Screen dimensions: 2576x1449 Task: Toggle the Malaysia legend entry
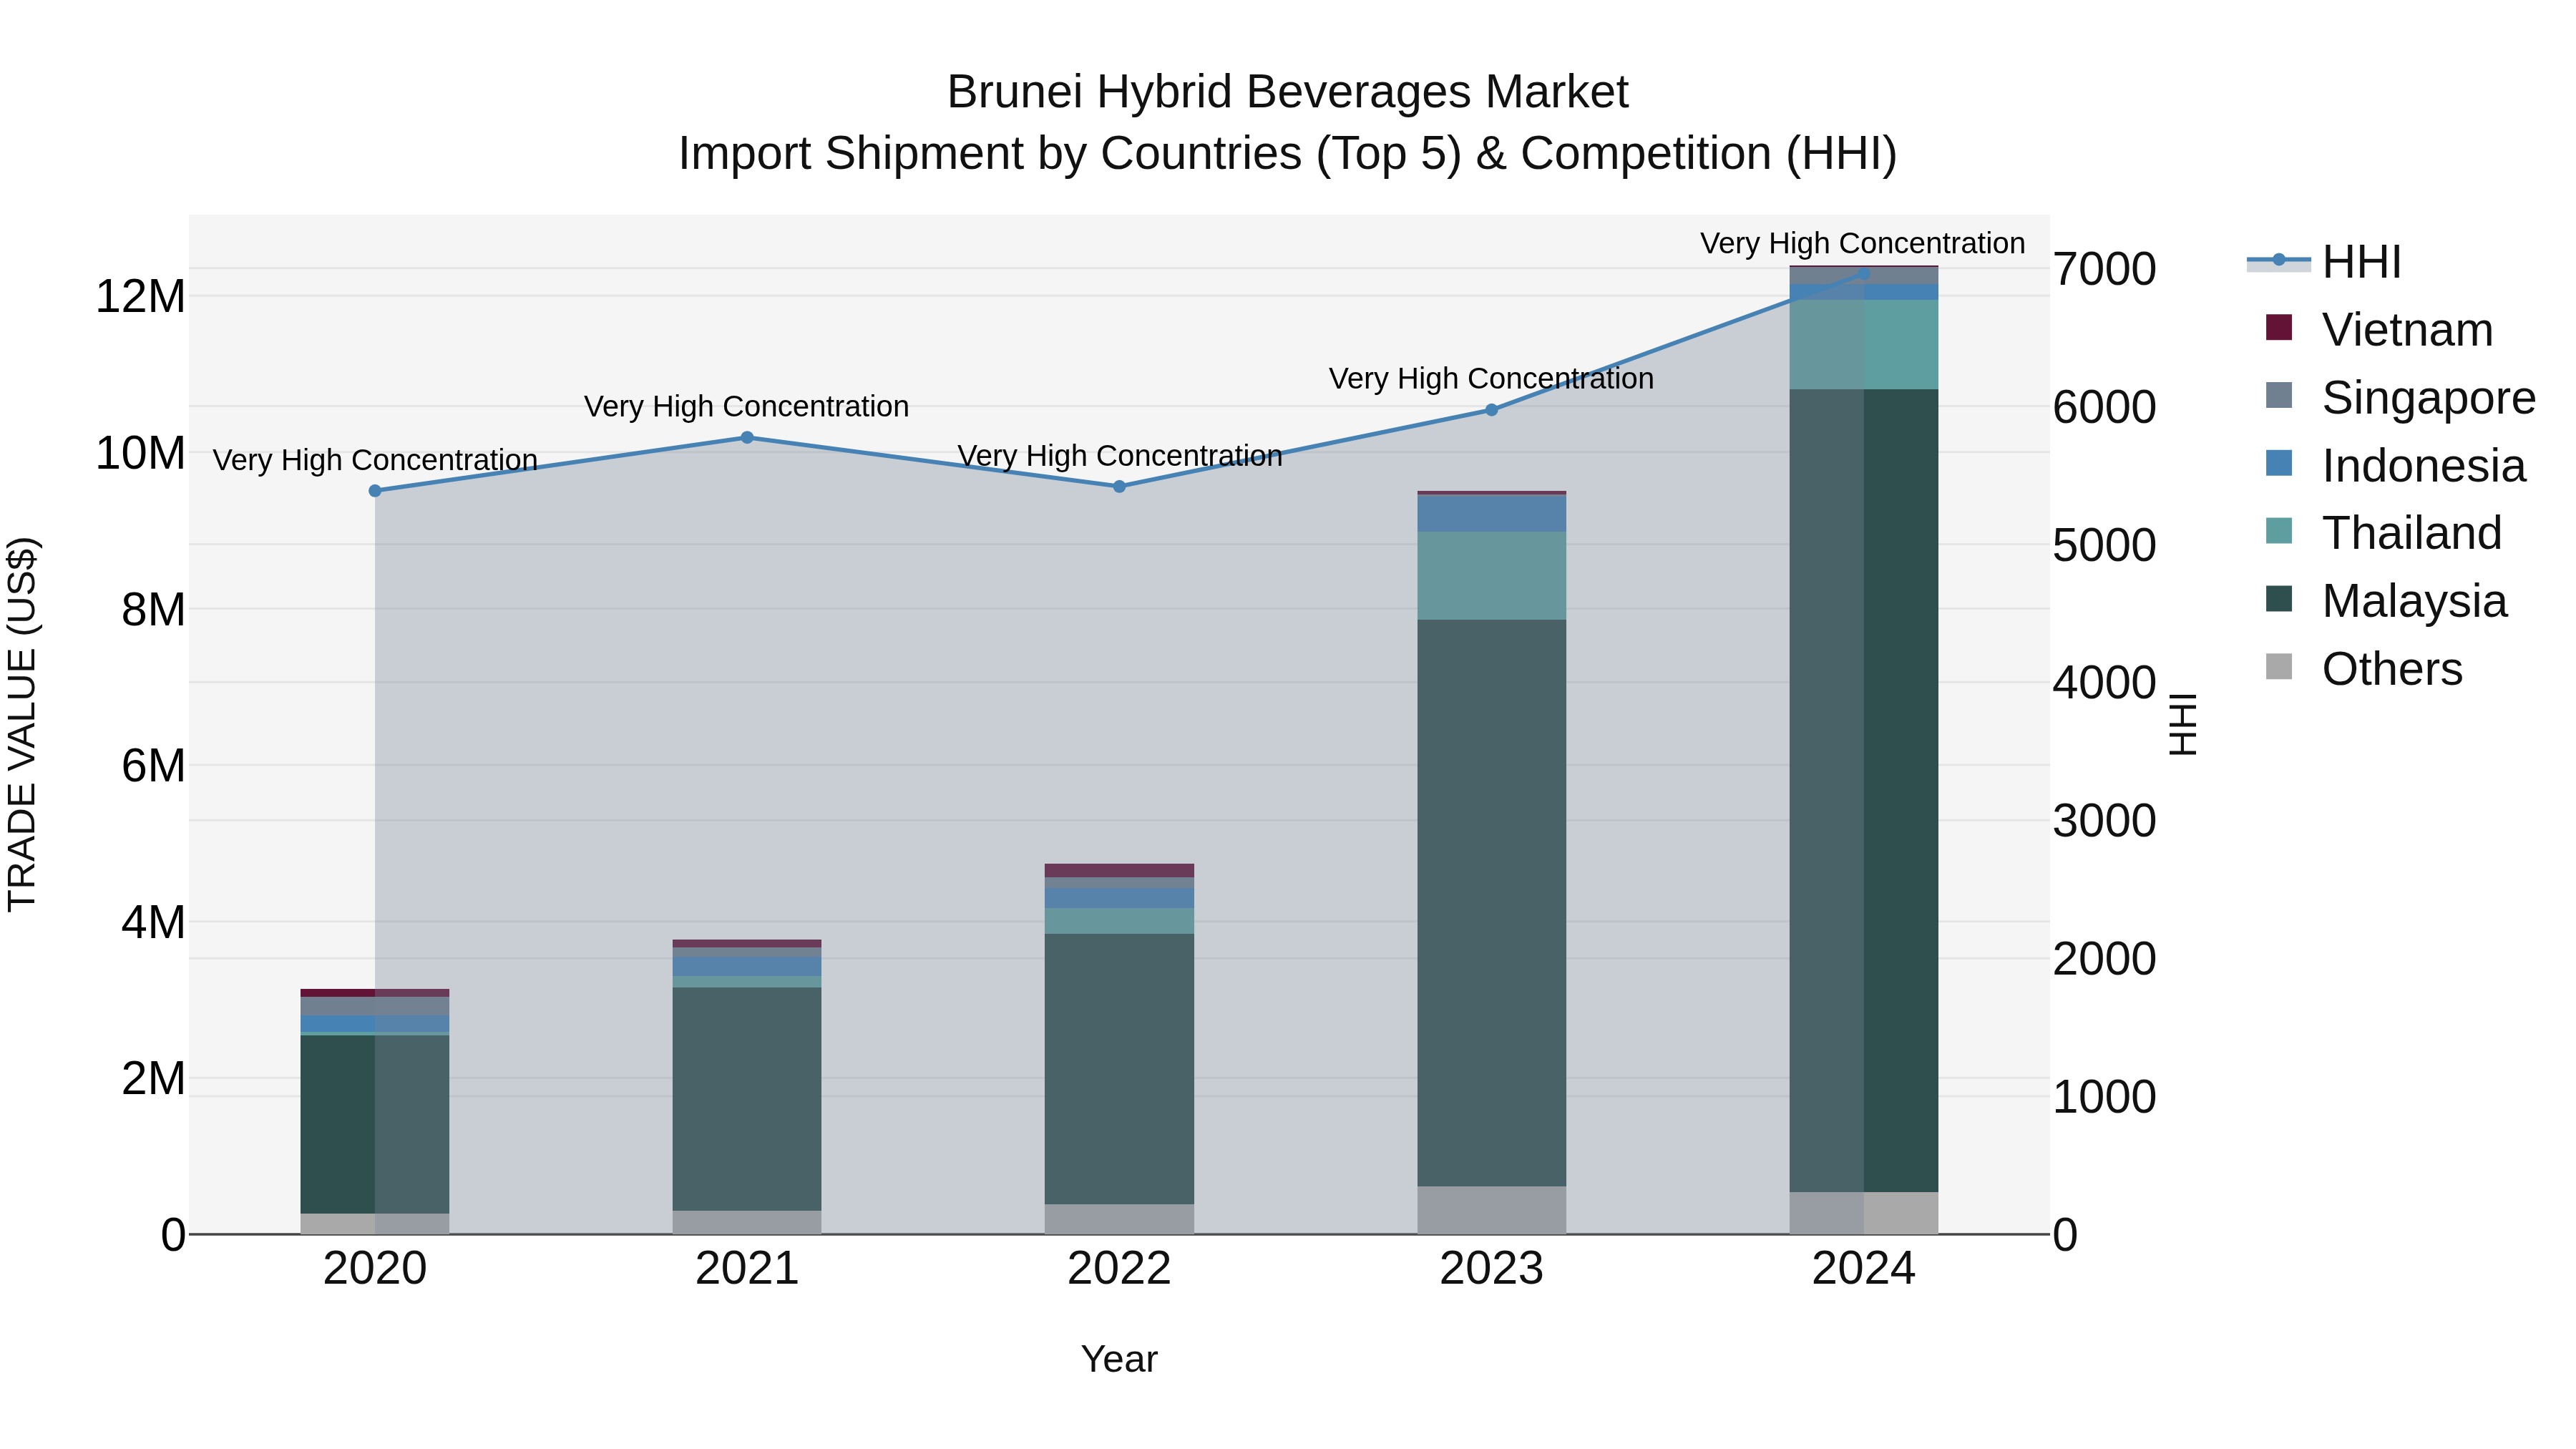click(x=2386, y=600)
